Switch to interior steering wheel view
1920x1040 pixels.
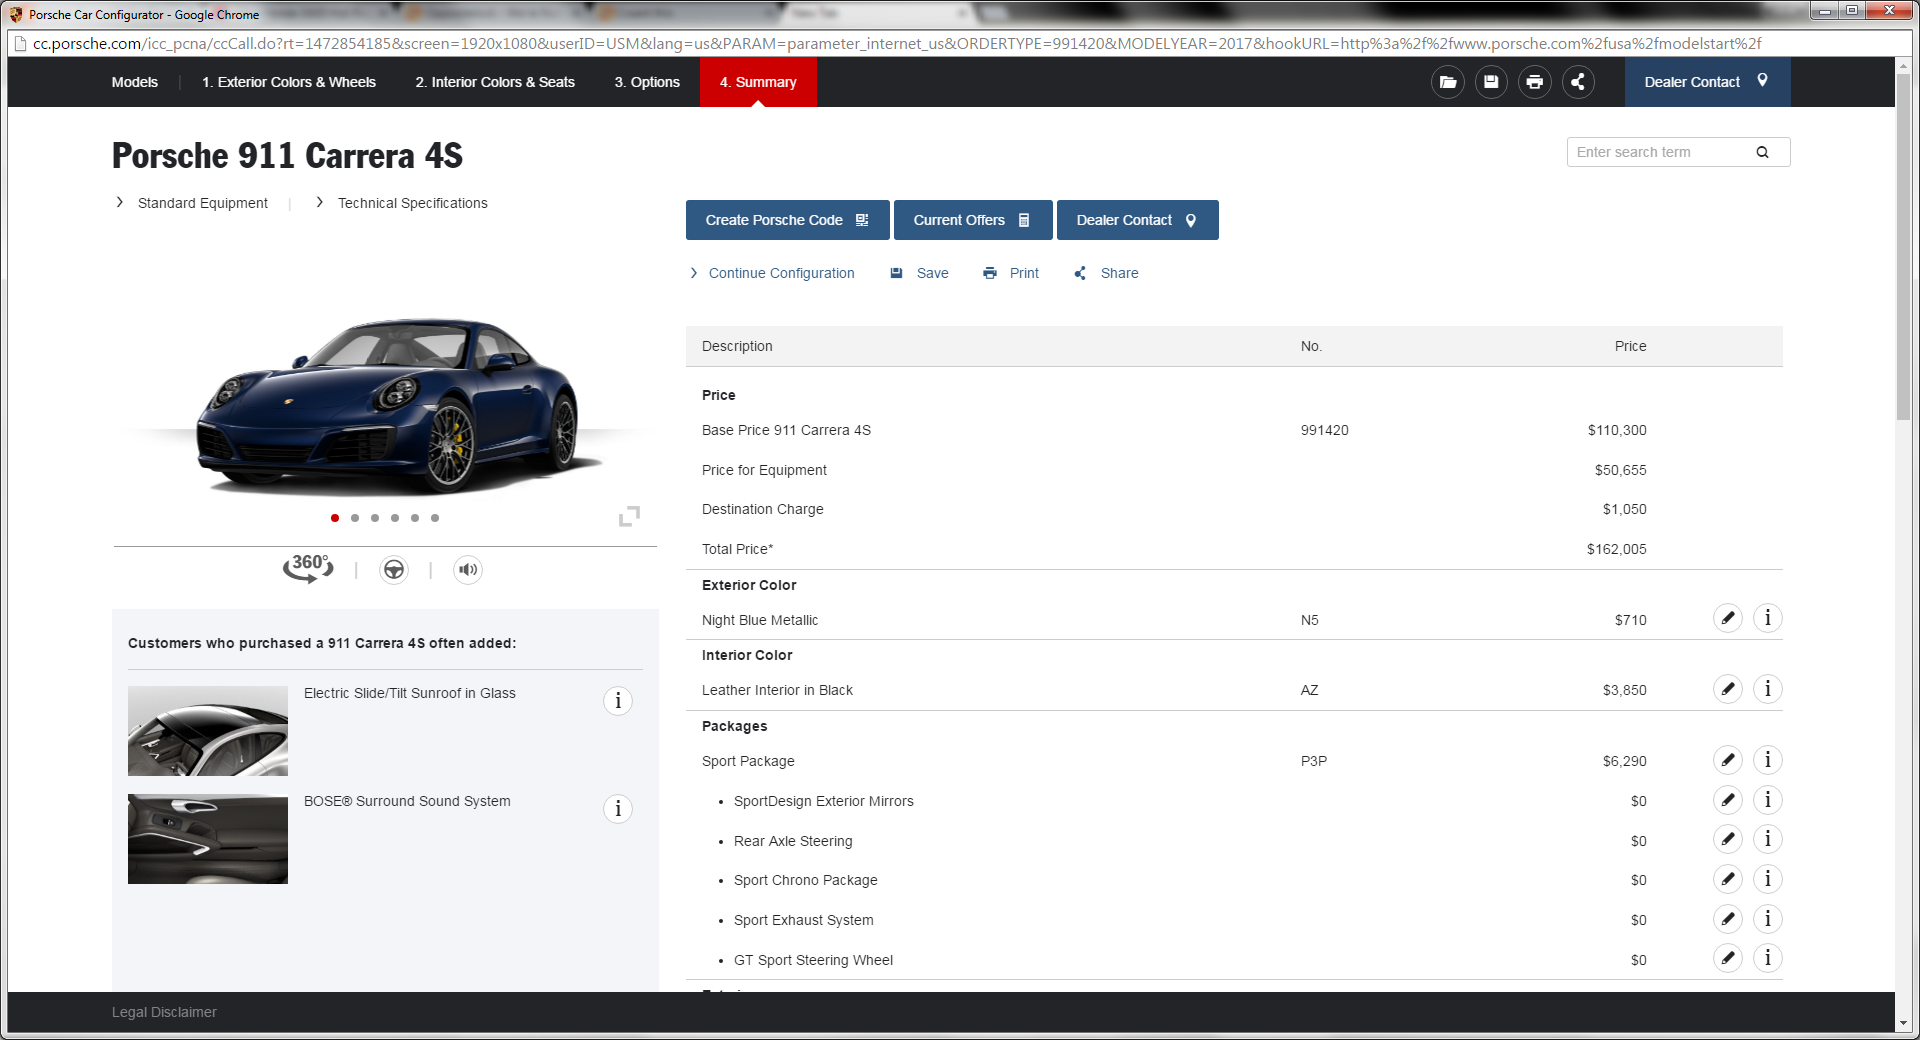coord(394,570)
